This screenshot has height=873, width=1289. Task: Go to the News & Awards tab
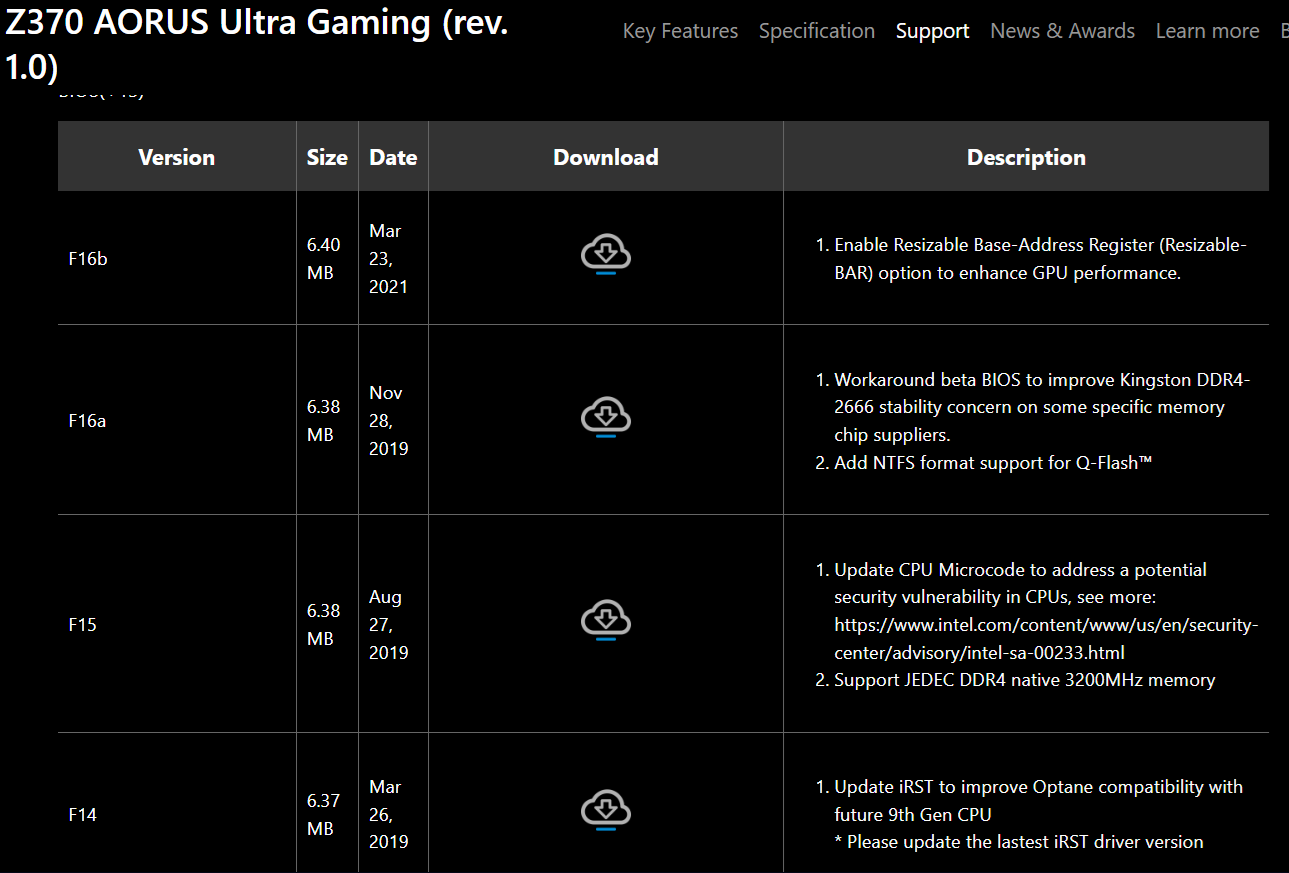[1062, 31]
